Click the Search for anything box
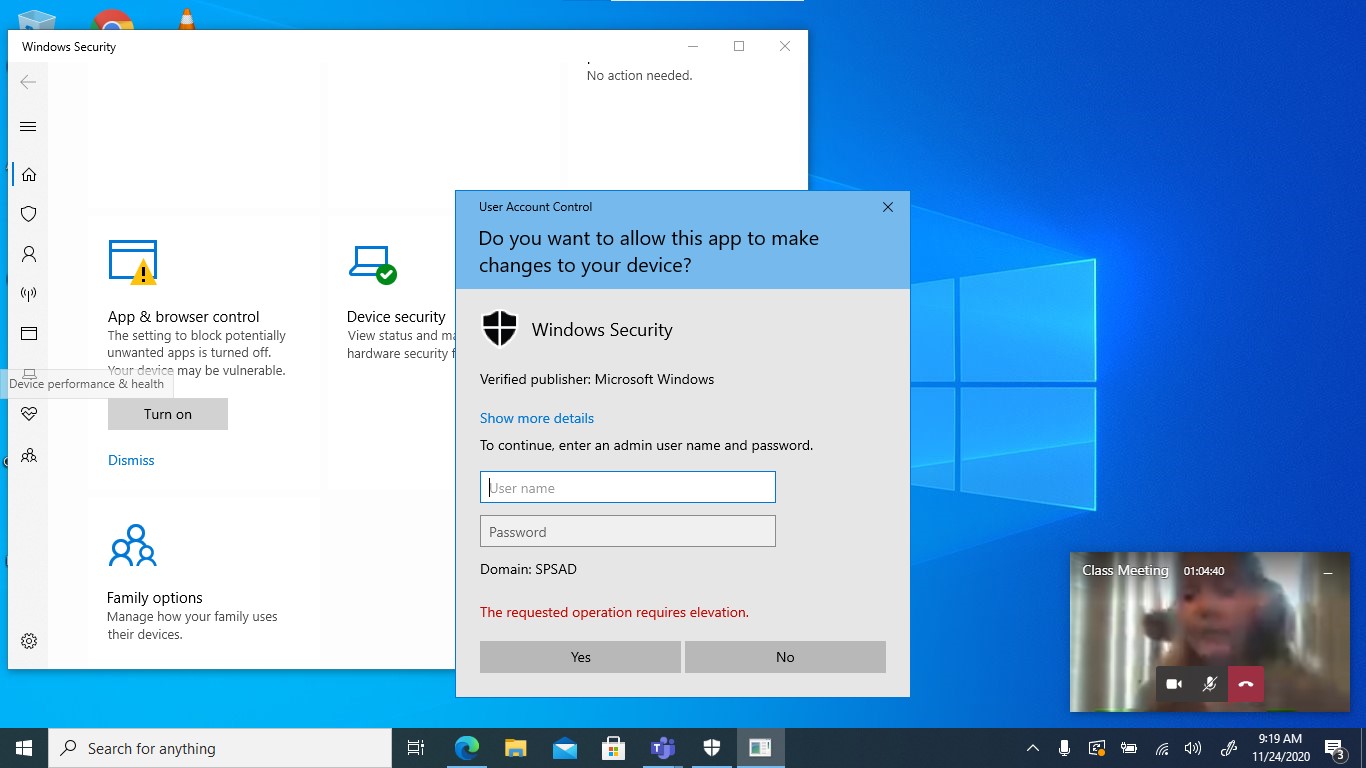This screenshot has width=1366, height=768. [220, 748]
